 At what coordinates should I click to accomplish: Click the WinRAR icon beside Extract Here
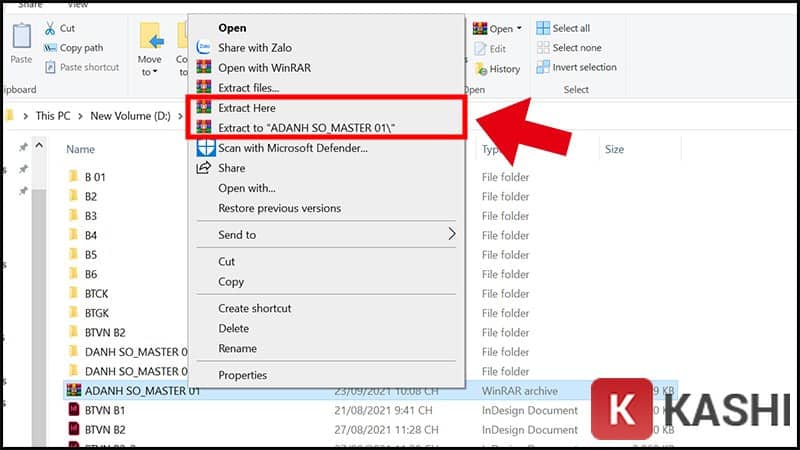click(204, 107)
